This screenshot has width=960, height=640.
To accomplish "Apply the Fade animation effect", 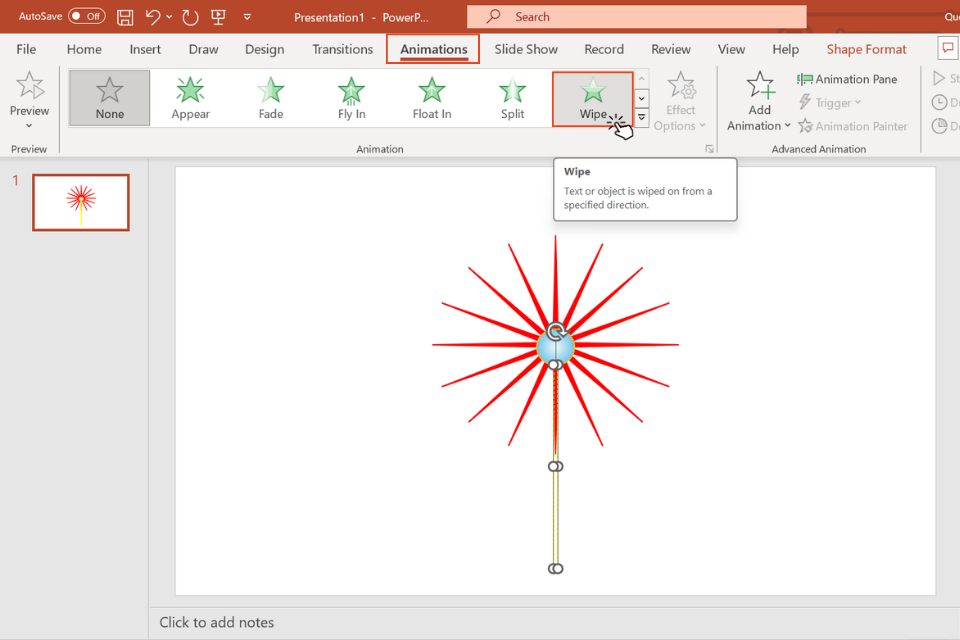I will [271, 98].
